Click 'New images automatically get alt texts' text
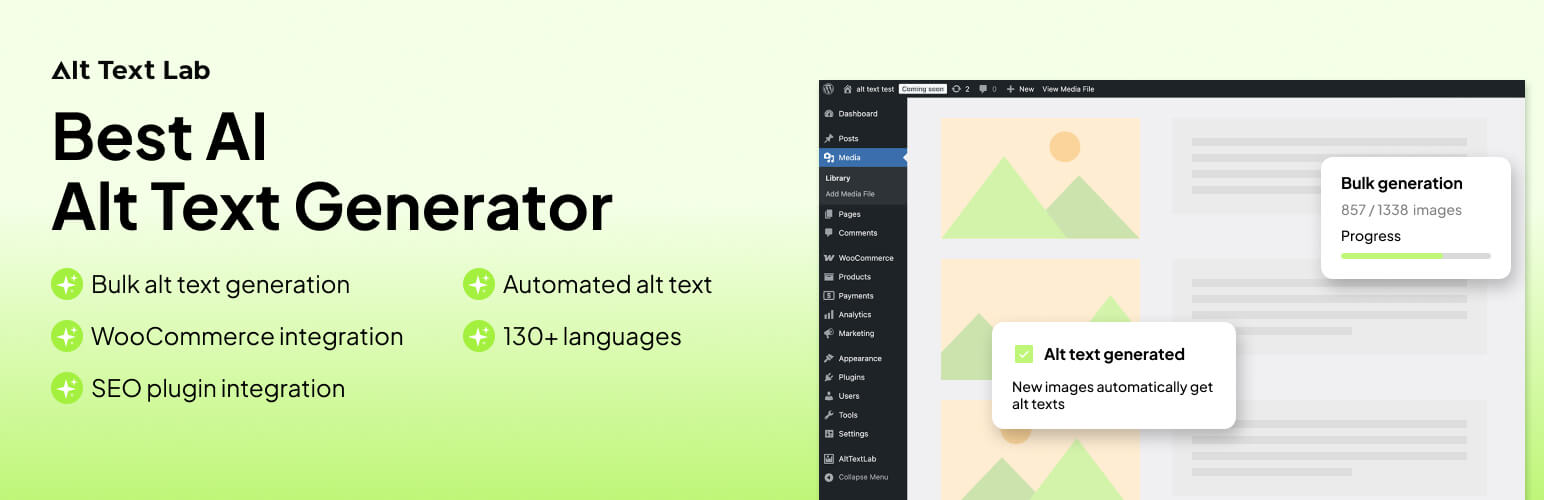The width and height of the screenshot is (1544, 500). tap(1112, 396)
